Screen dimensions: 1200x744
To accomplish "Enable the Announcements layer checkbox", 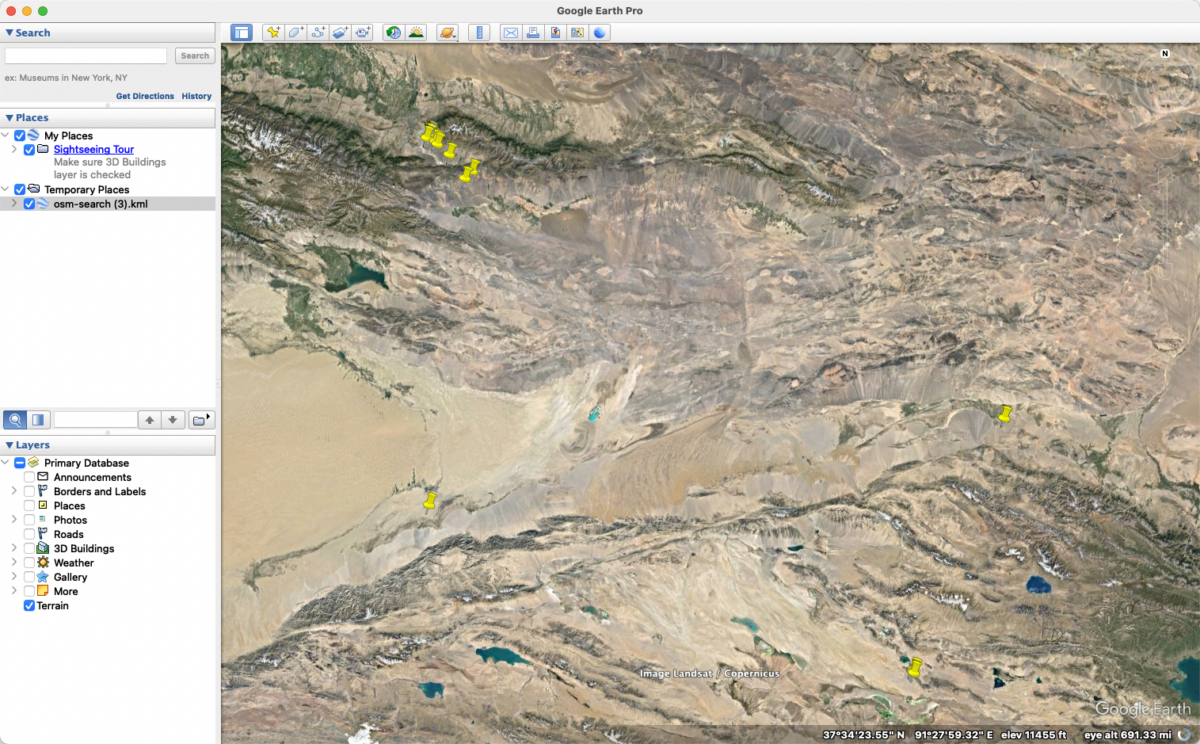I will (29, 478).
